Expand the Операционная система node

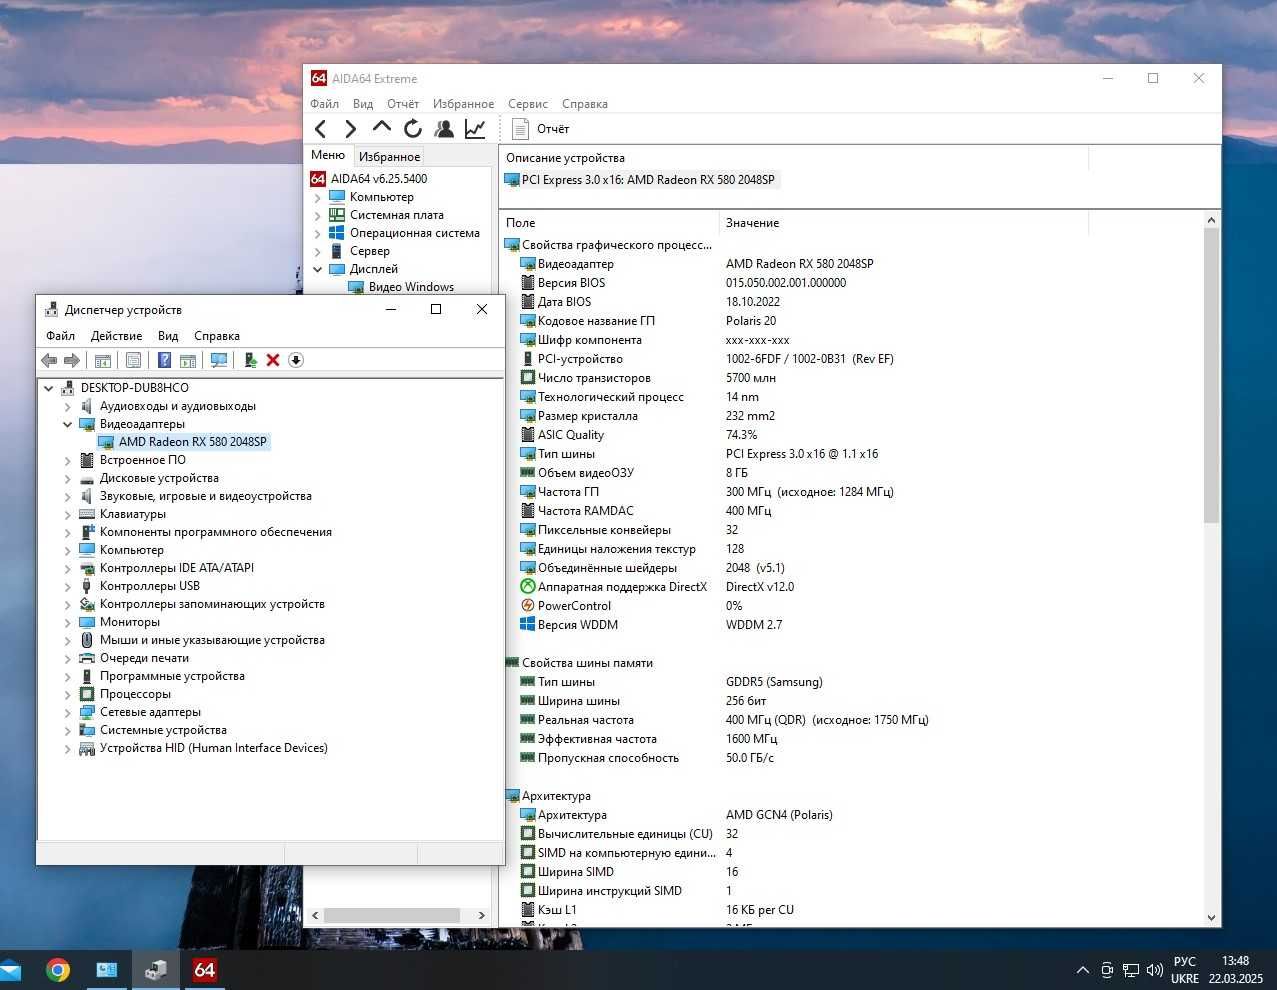point(318,234)
